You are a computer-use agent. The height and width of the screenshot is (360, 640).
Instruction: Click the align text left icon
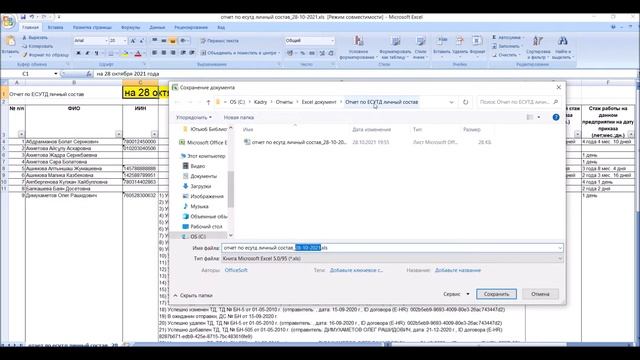coord(154,53)
